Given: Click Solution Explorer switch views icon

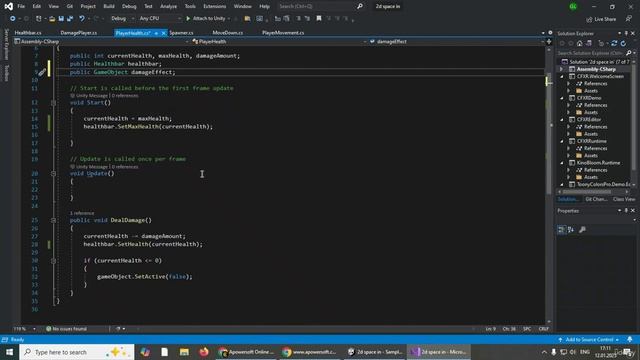Looking at the screenshot, I should click(589, 43).
